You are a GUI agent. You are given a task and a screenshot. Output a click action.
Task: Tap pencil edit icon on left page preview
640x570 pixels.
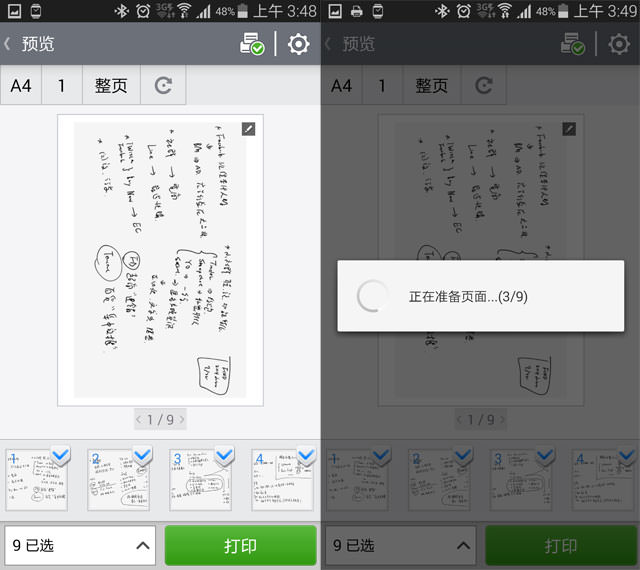[249, 129]
